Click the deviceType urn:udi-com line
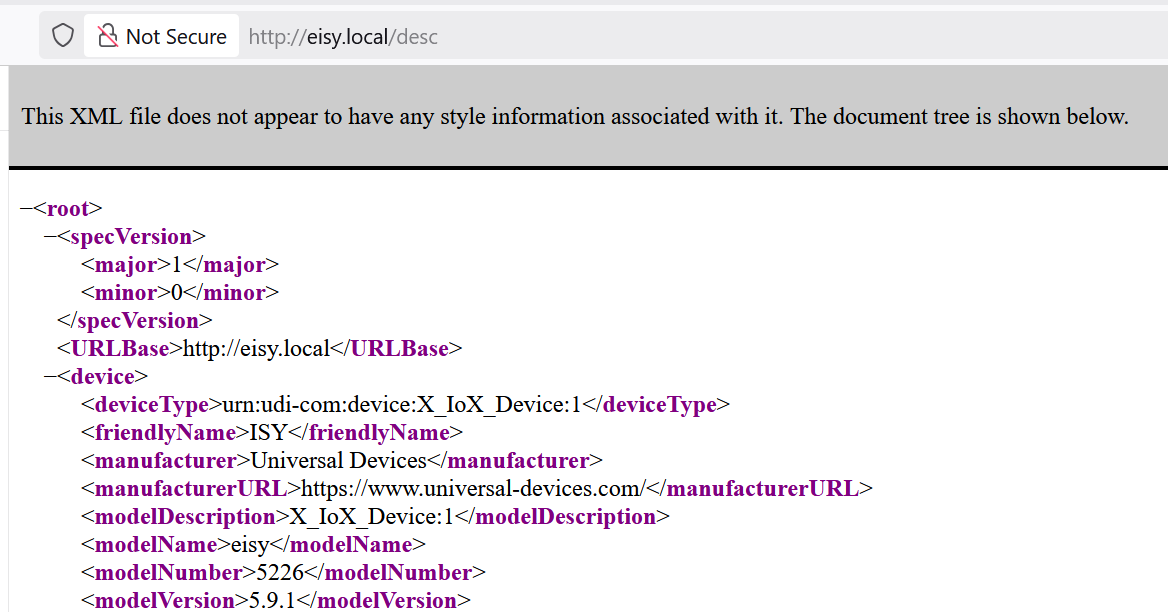 pos(405,404)
